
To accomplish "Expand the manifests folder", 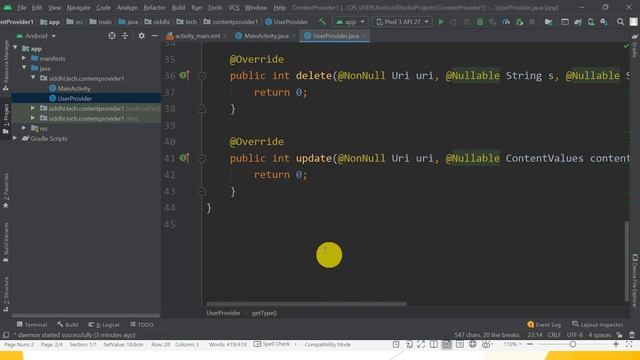I will 24,58.
